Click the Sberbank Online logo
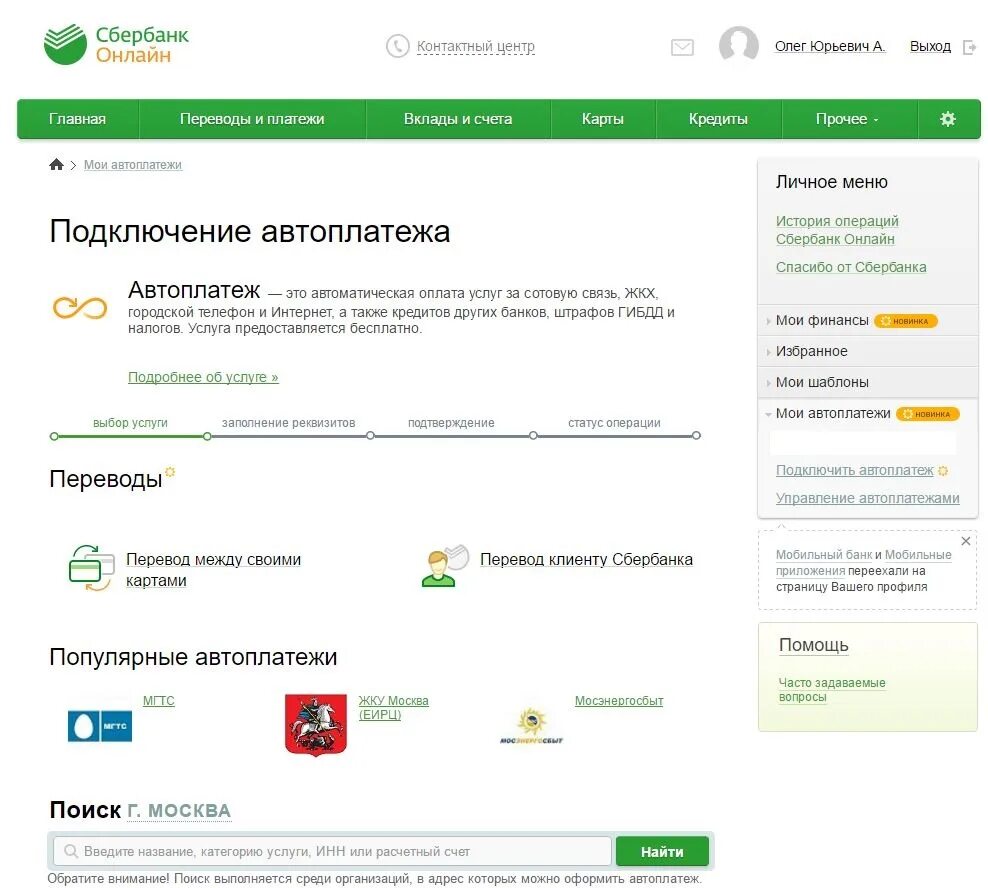 point(117,44)
